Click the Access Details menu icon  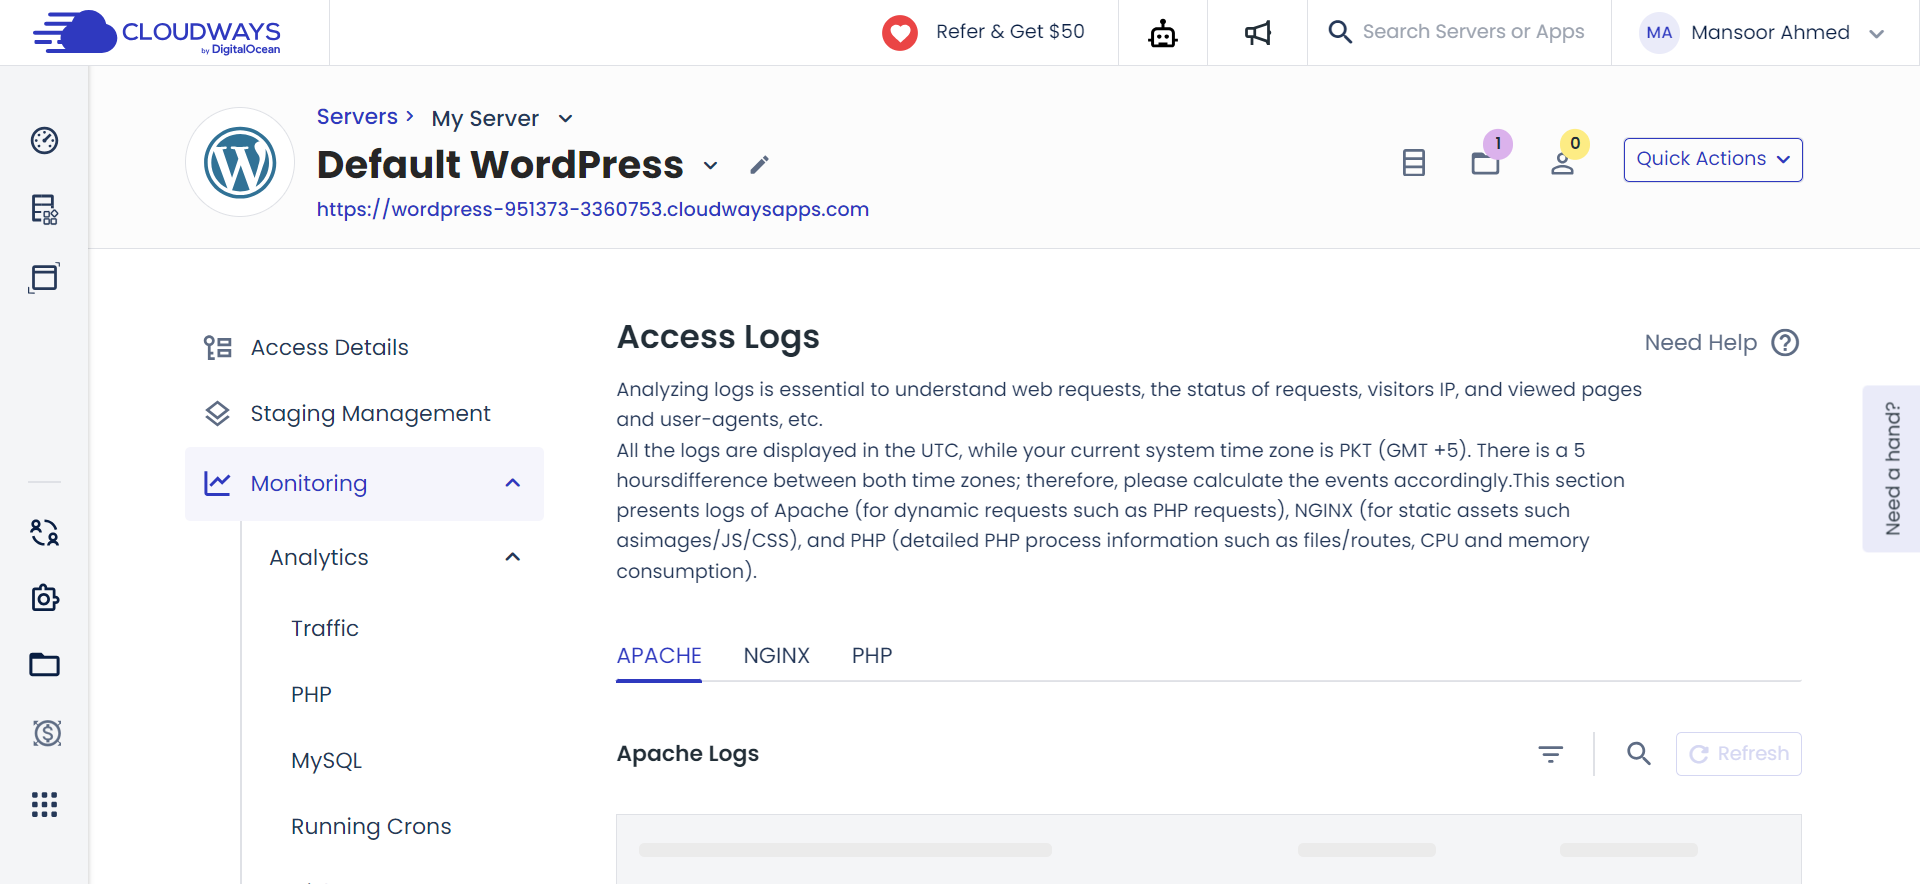tap(218, 347)
